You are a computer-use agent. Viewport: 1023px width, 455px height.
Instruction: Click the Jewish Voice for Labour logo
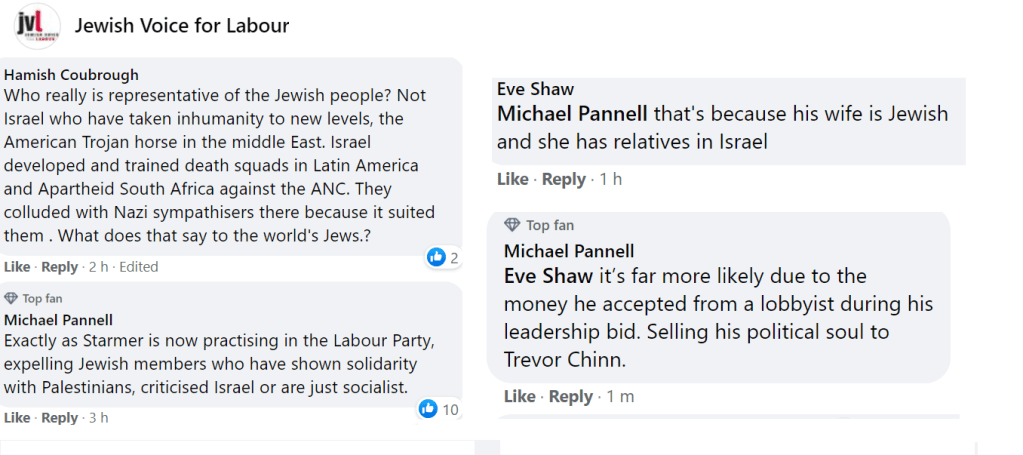tap(38, 26)
